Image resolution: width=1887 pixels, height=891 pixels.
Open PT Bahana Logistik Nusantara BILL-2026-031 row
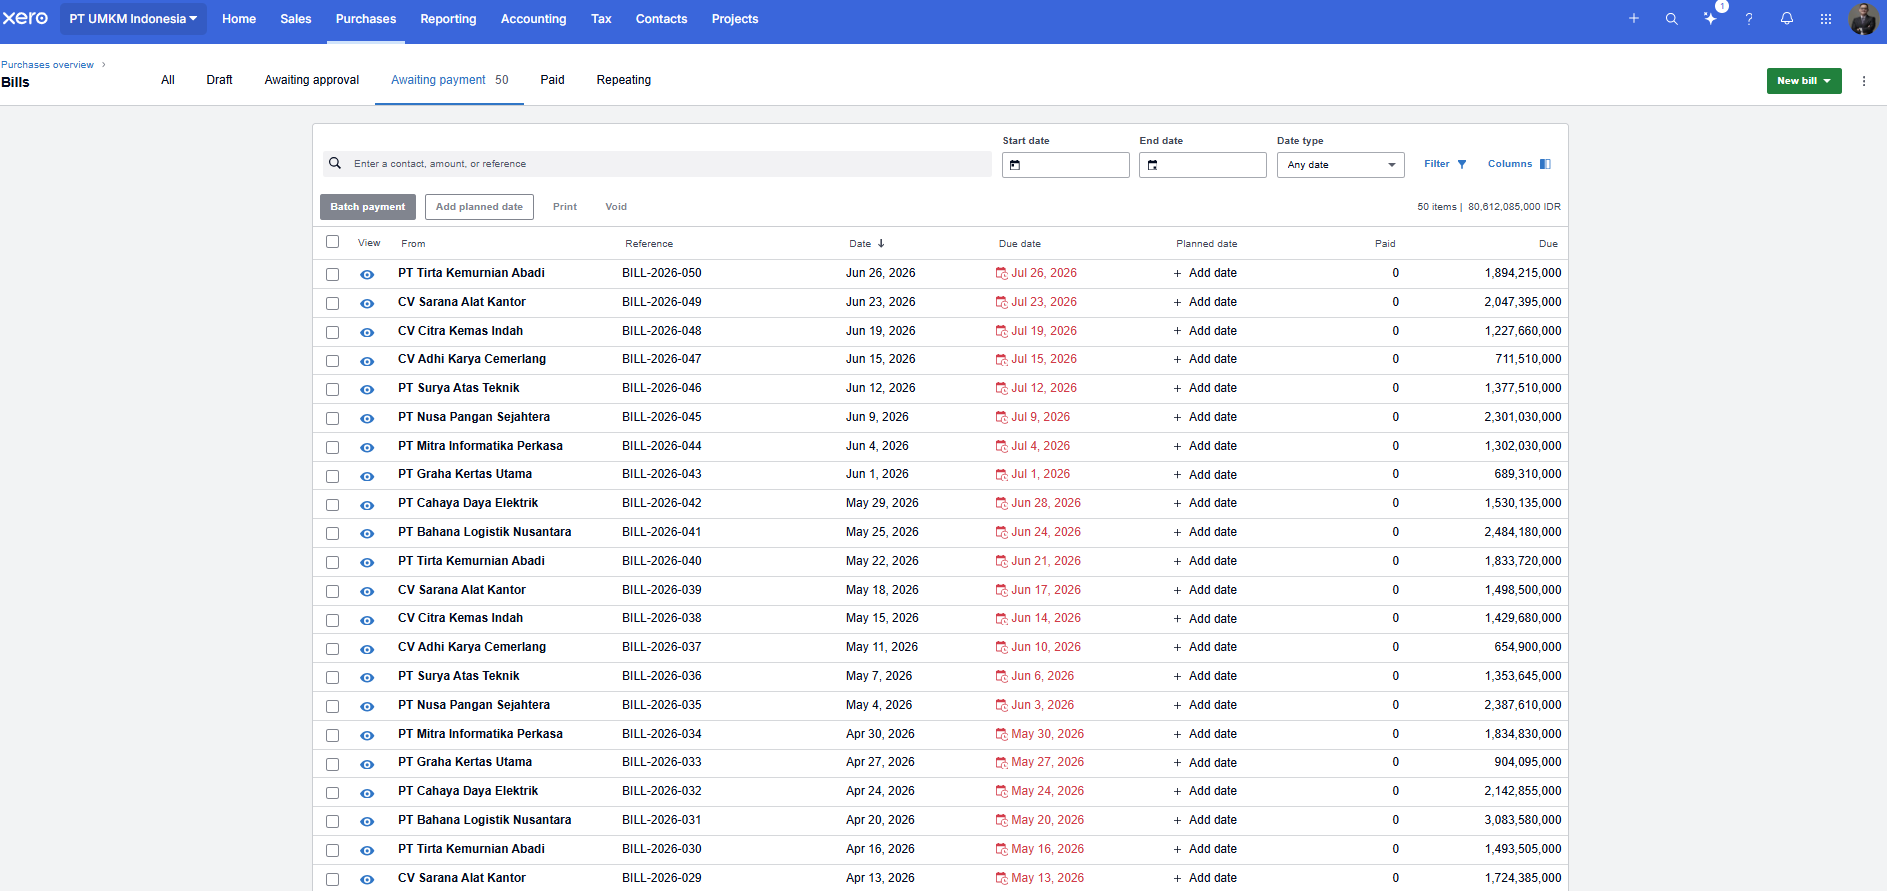pos(940,820)
